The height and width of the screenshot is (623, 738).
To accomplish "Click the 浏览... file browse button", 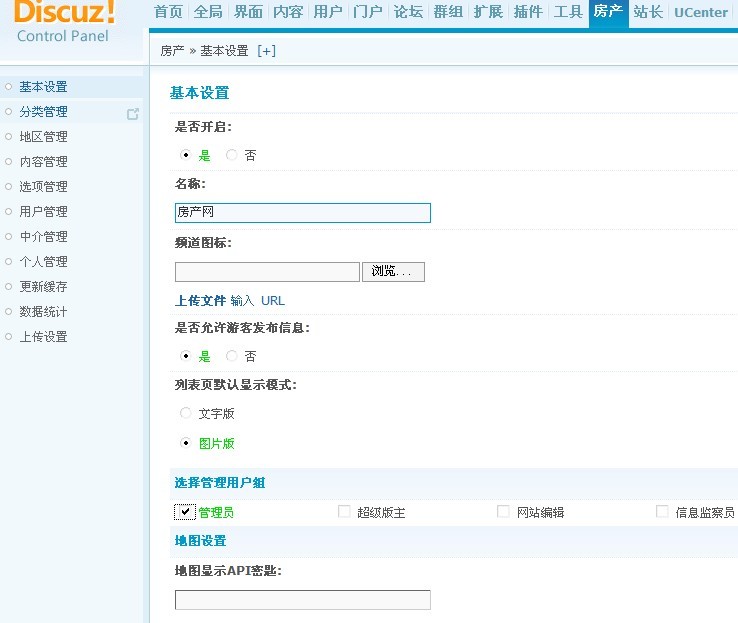I will pyautogui.click(x=393, y=272).
